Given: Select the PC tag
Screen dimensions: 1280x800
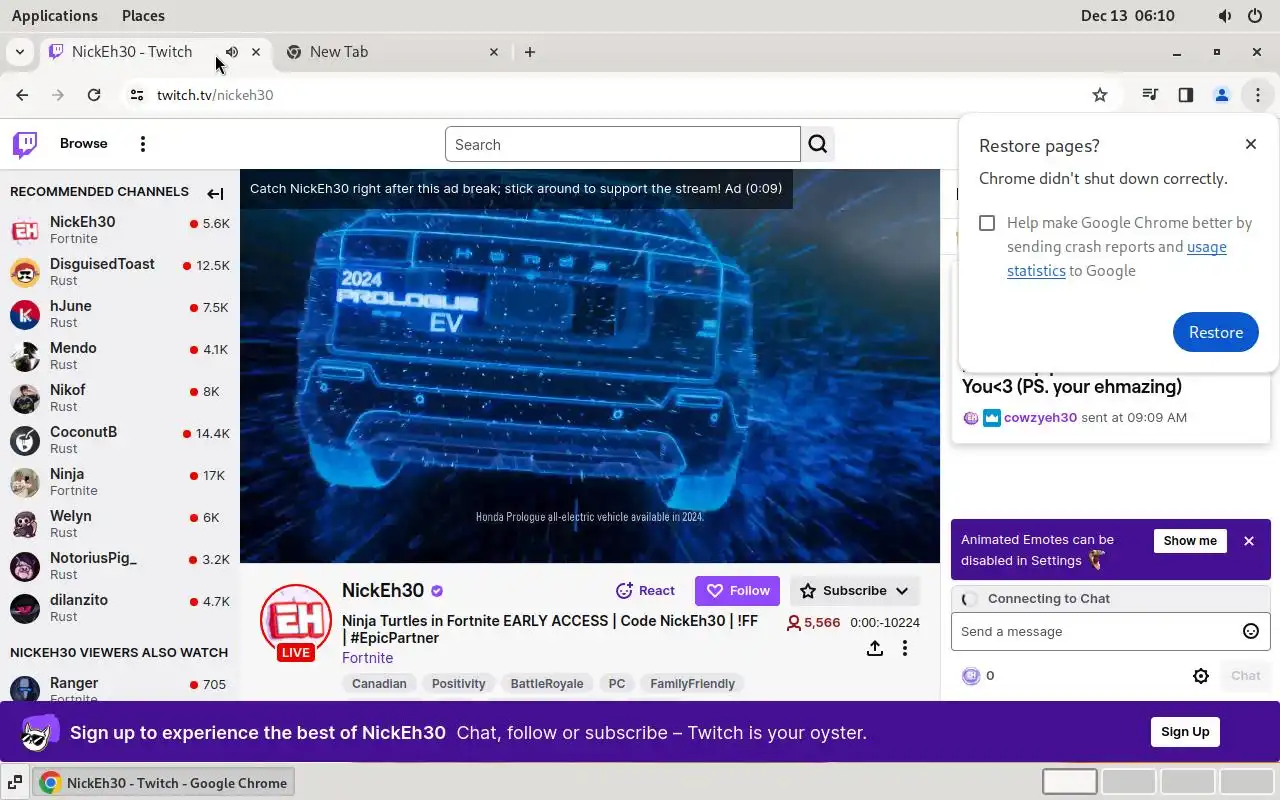Looking at the screenshot, I should pyautogui.click(x=617, y=684).
